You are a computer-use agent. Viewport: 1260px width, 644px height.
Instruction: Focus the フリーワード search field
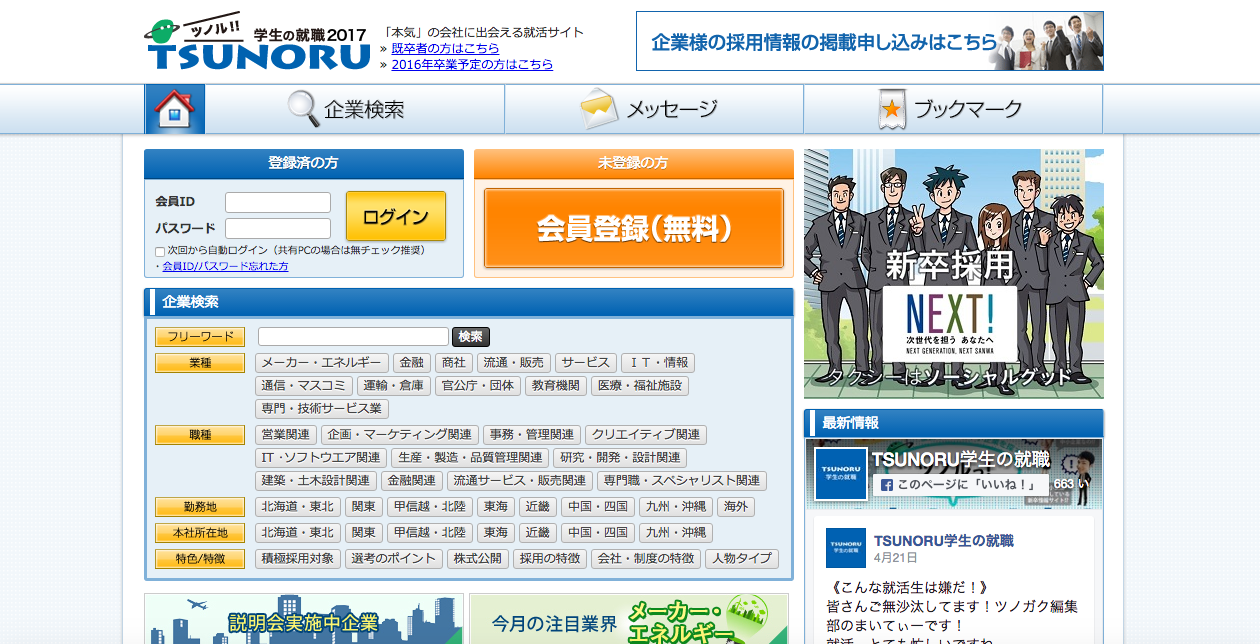(x=353, y=337)
